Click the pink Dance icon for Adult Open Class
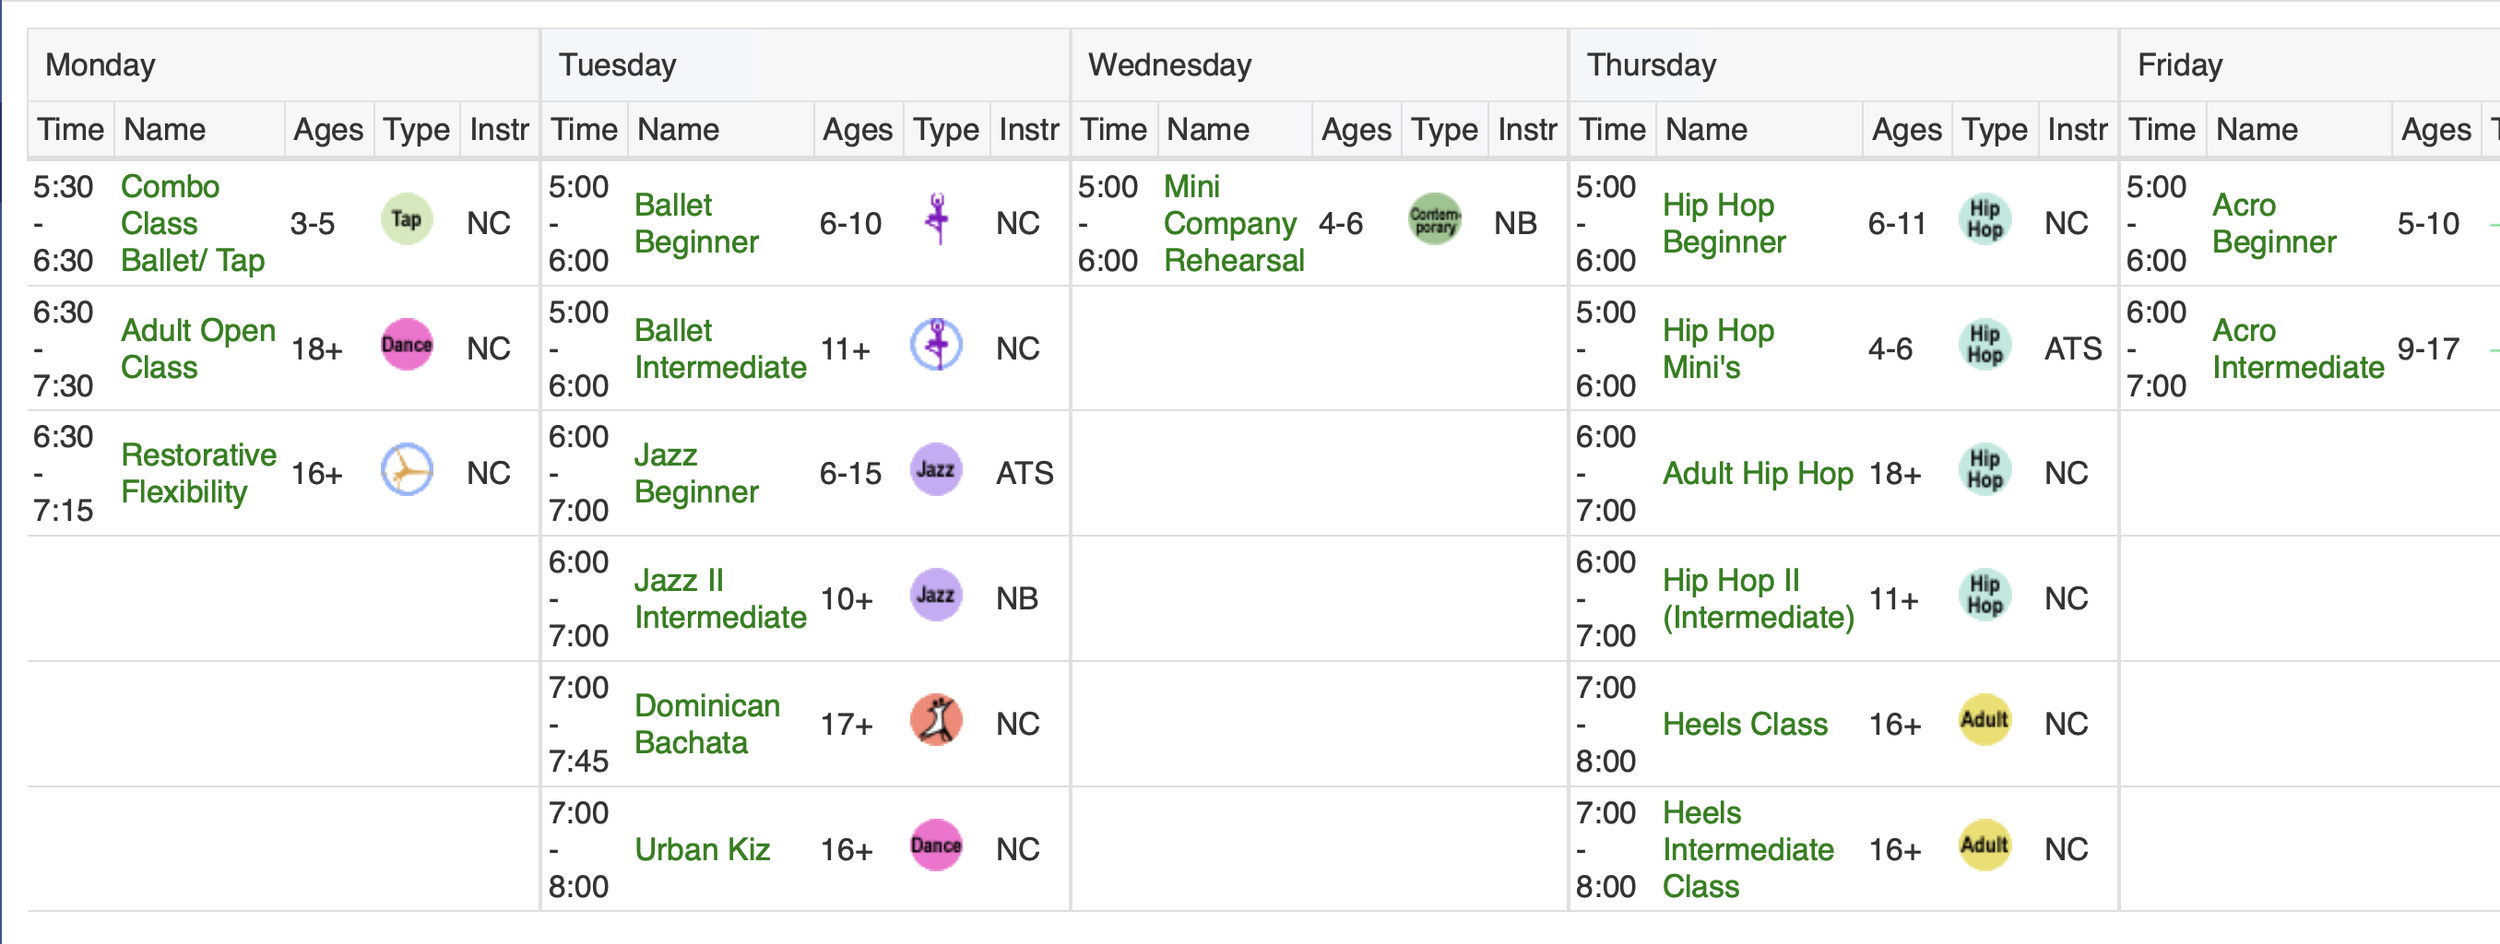The image size is (2500, 944). [x=406, y=345]
